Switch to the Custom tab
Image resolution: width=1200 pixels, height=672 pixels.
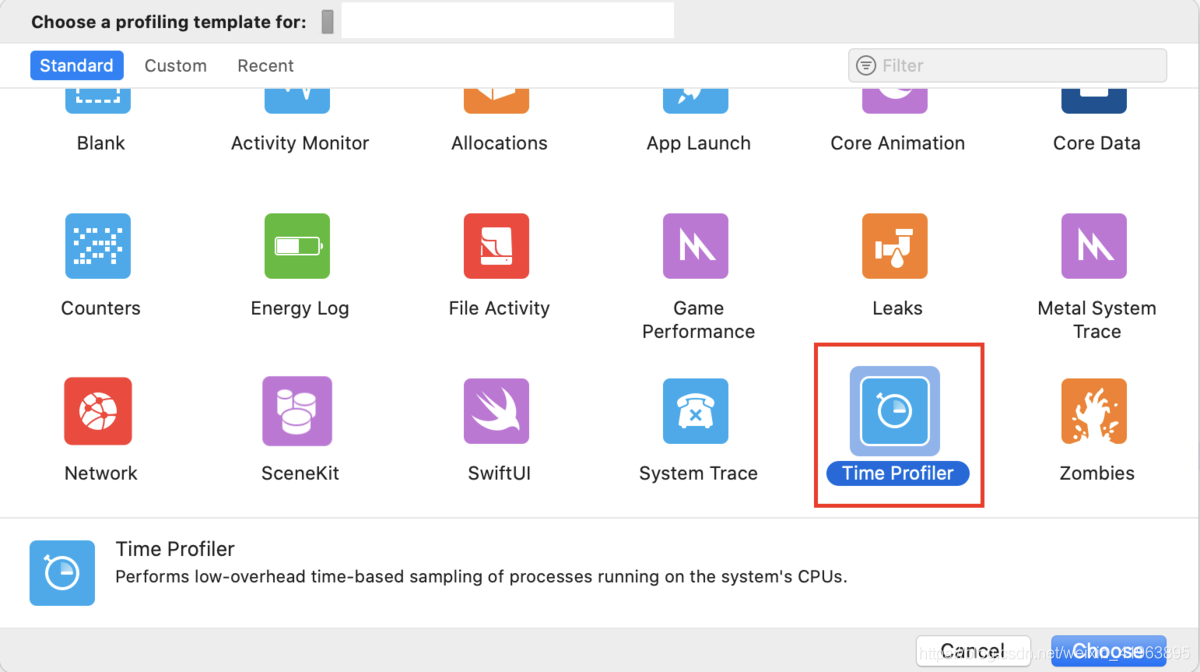coord(175,66)
